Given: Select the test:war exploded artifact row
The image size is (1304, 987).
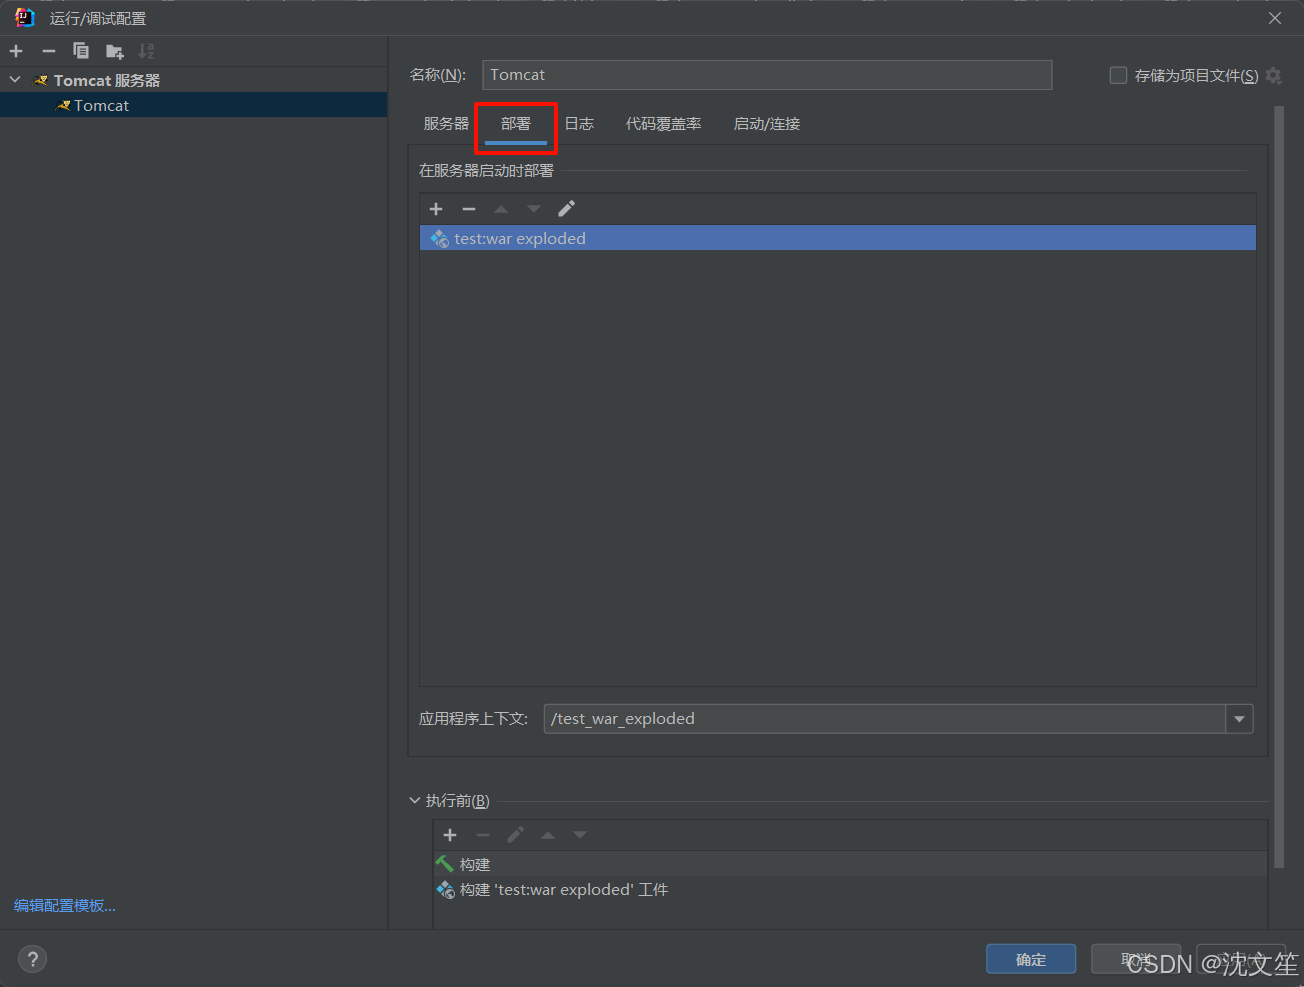Looking at the screenshot, I should point(838,238).
